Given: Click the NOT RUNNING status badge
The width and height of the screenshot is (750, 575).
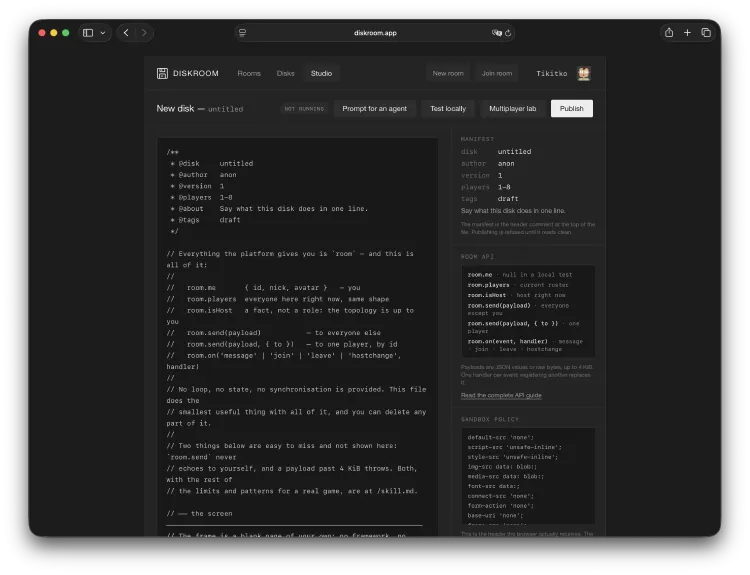Looking at the screenshot, I should tap(304, 109).
